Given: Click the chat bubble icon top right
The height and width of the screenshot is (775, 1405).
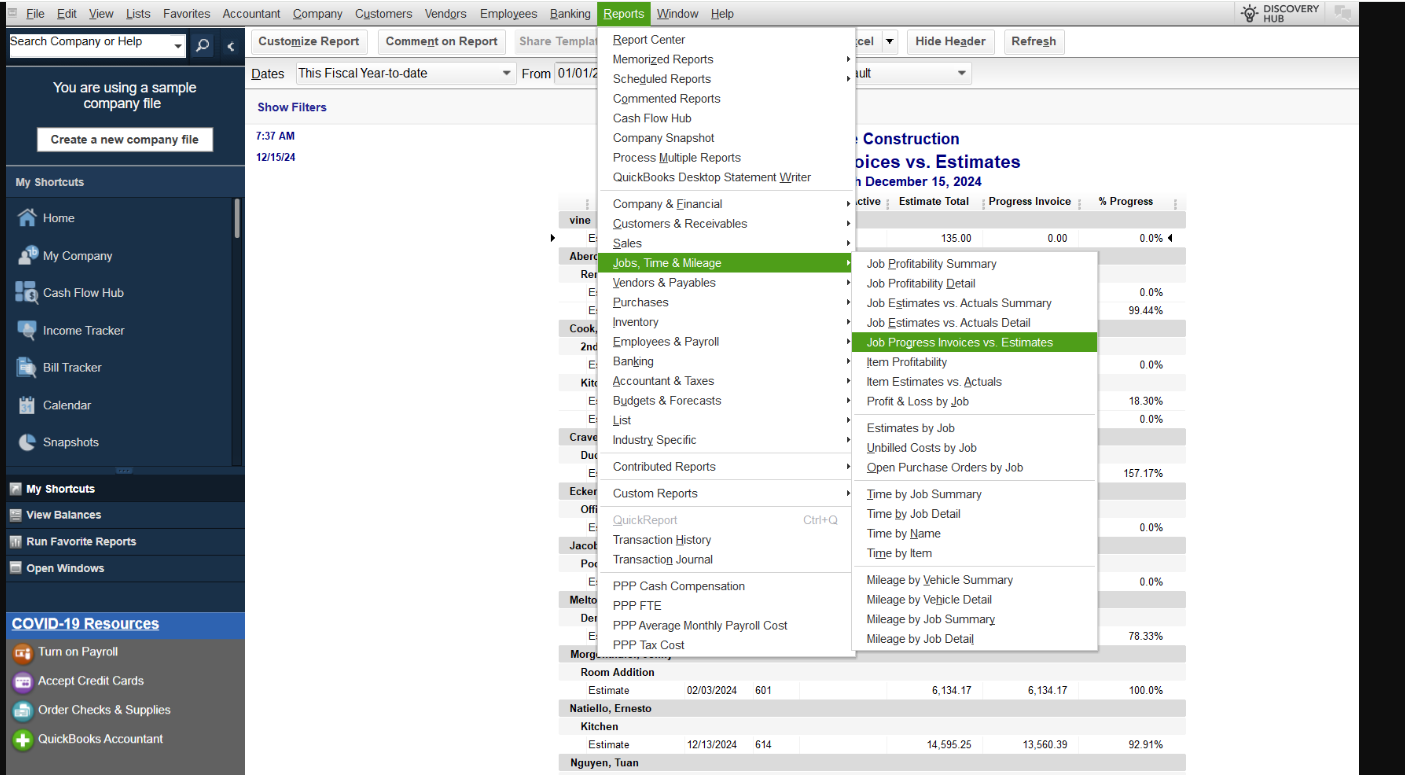Looking at the screenshot, I should tap(1343, 13).
